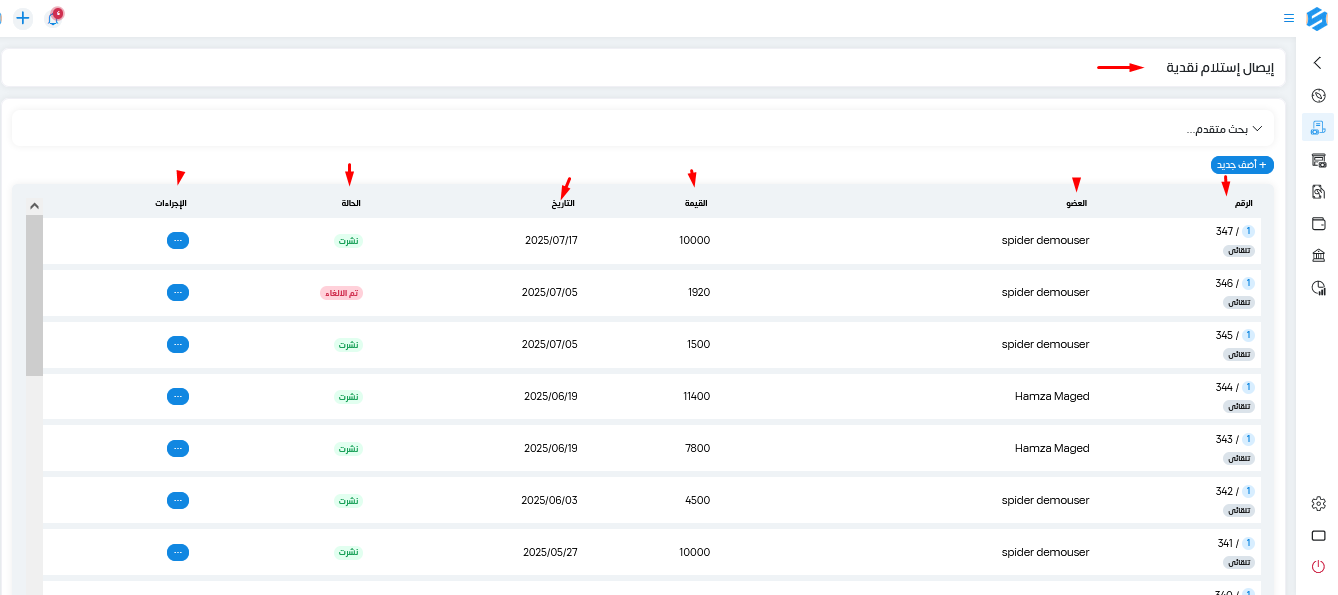Sort by التاريخ column header
The height and width of the screenshot is (595, 1338).
click(x=563, y=203)
